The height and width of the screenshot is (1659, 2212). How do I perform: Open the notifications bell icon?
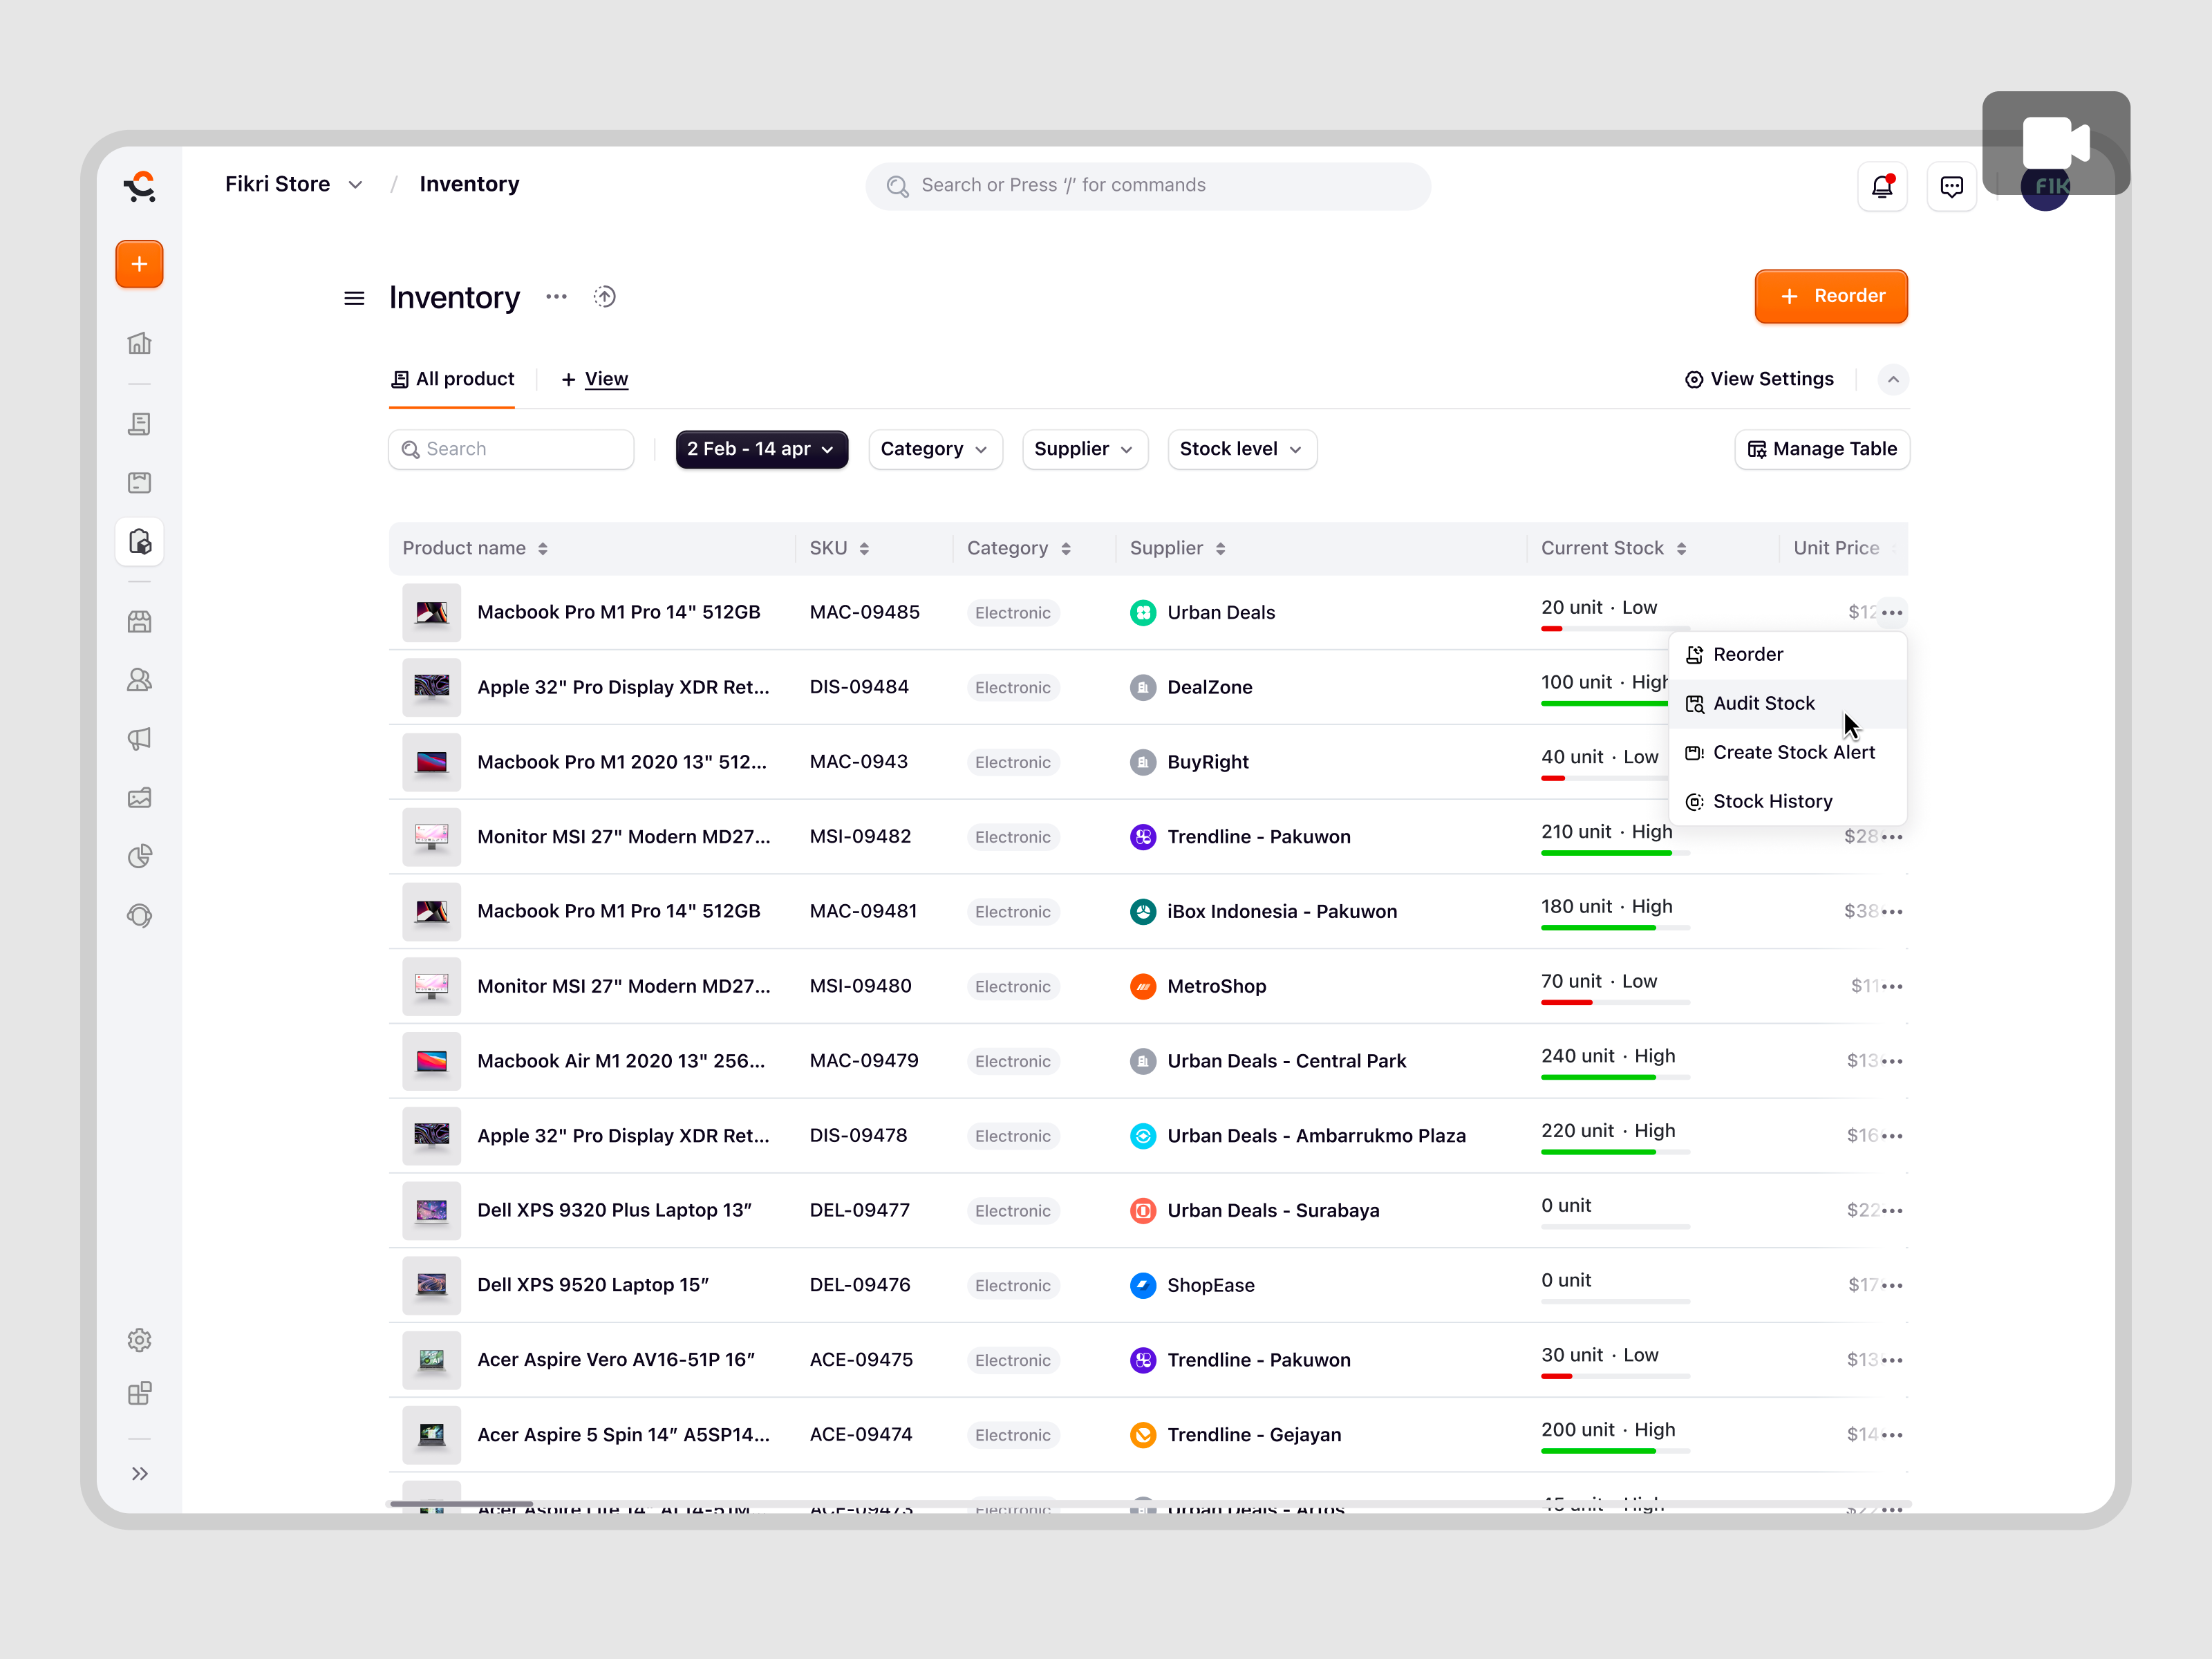click(x=1883, y=186)
